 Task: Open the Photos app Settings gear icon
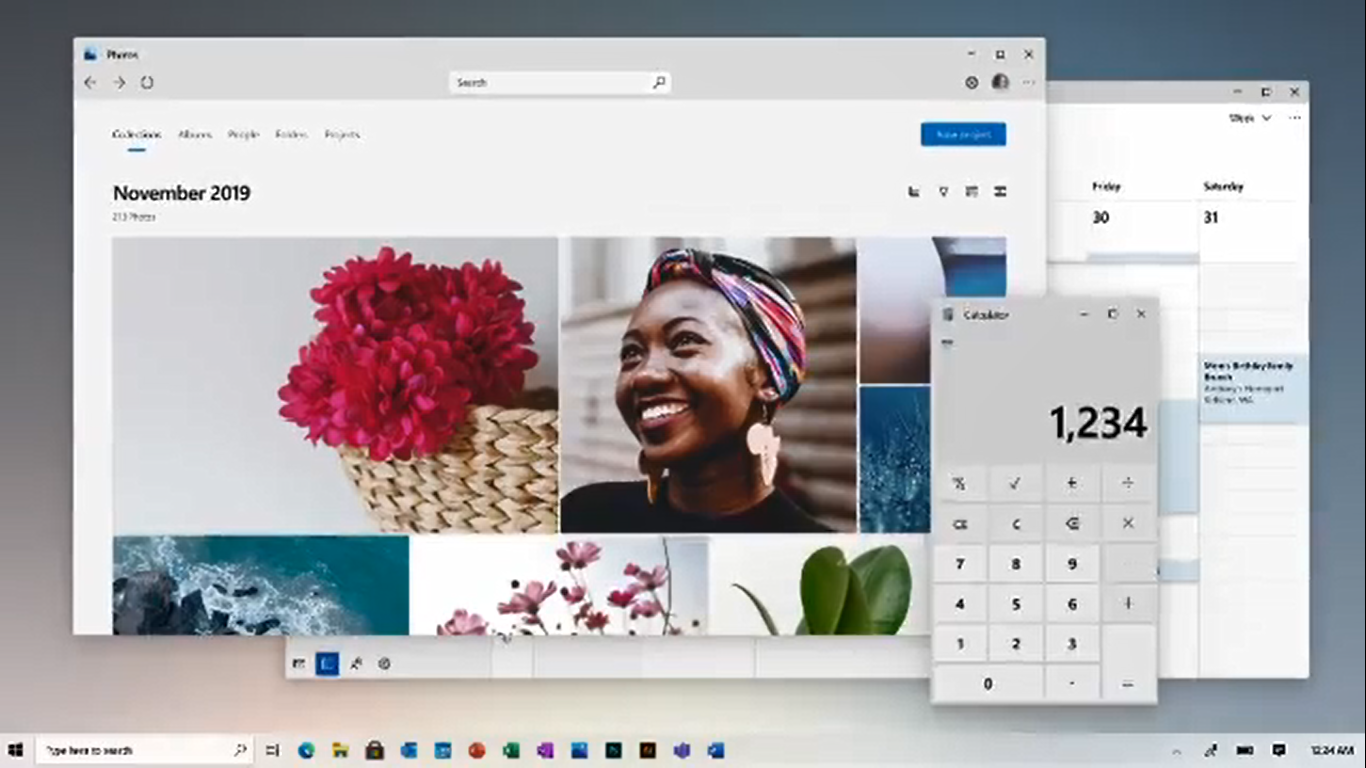969,82
